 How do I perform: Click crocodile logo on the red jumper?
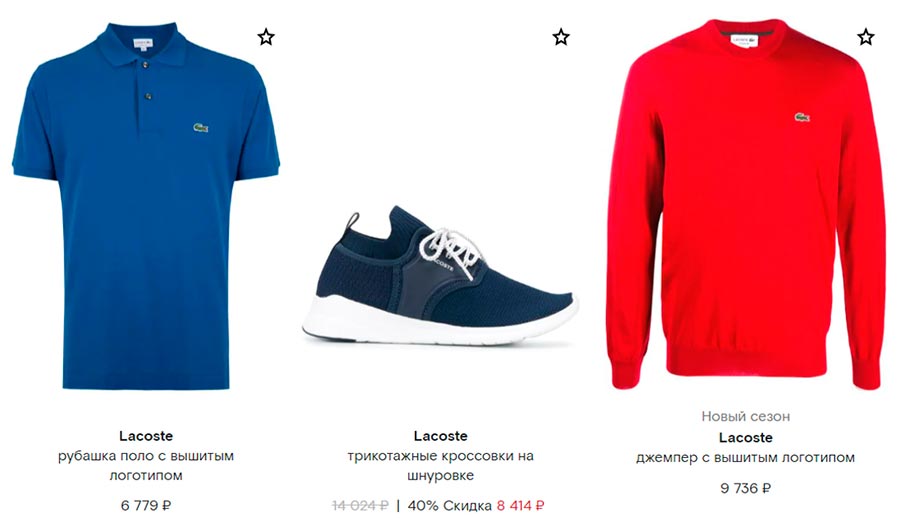coord(802,117)
